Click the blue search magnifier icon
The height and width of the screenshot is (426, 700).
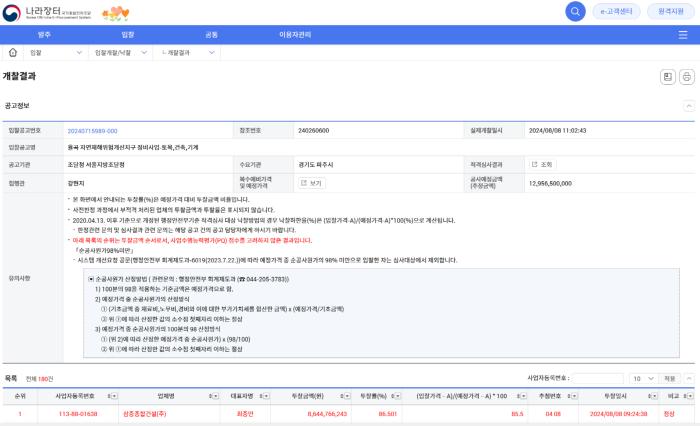tap(576, 11)
